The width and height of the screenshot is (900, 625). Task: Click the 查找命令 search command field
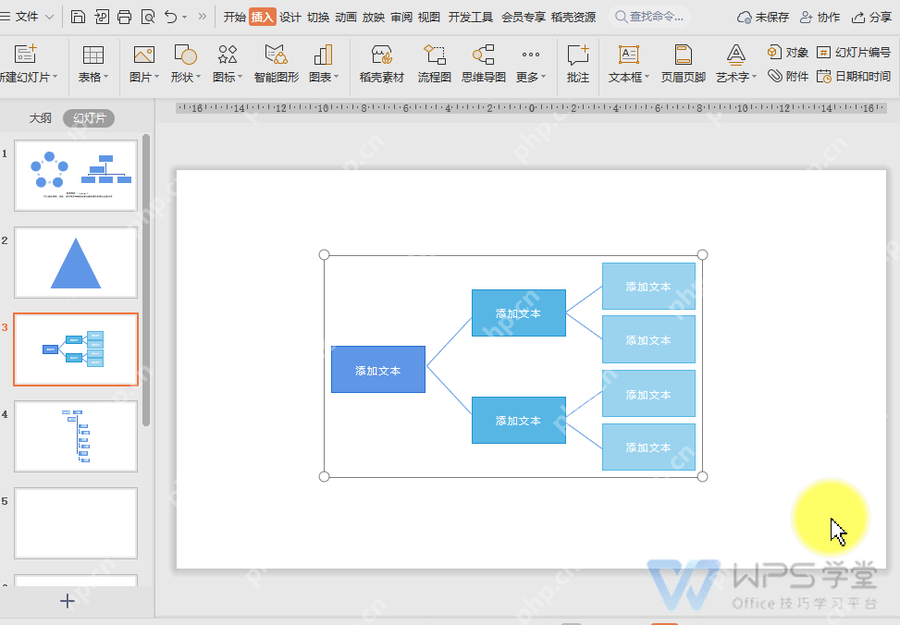649,17
